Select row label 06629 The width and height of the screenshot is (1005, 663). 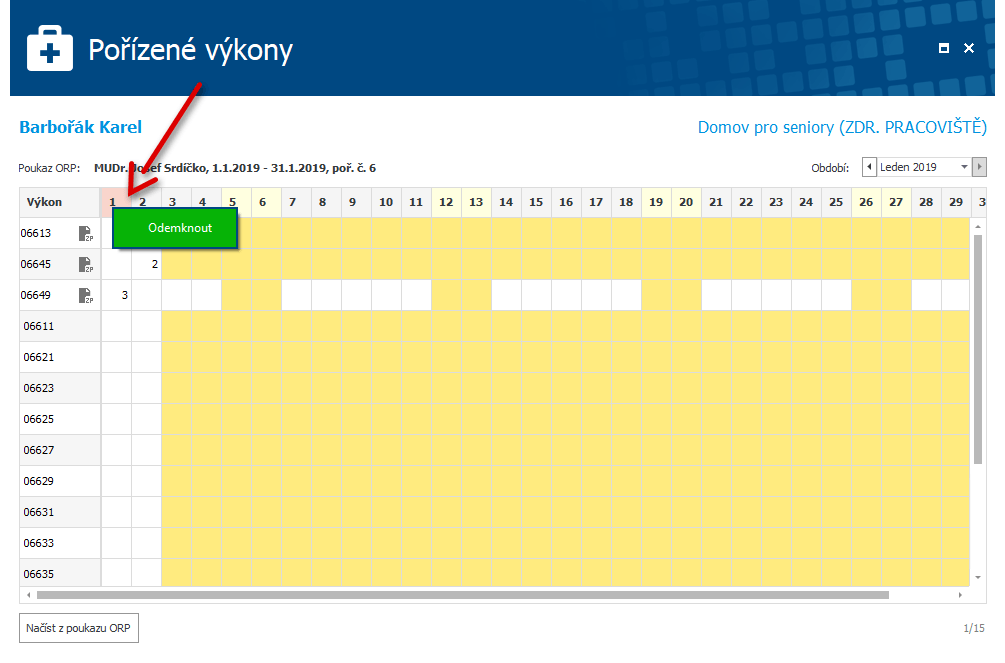pos(38,481)
